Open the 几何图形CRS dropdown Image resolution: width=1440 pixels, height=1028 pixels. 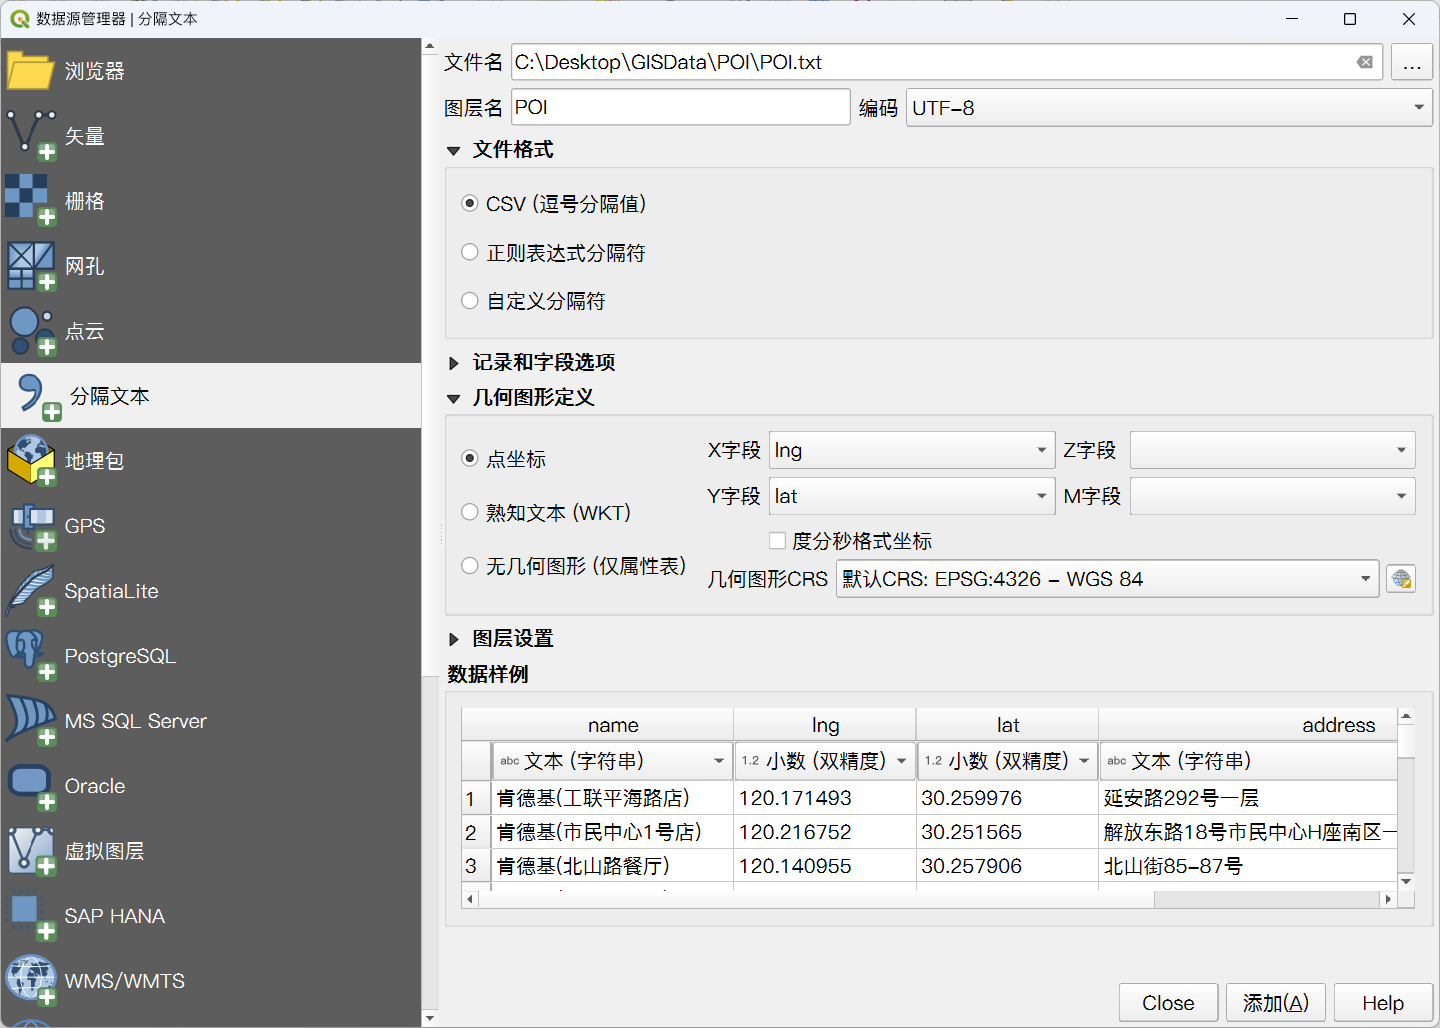(x=1108, y=579)
